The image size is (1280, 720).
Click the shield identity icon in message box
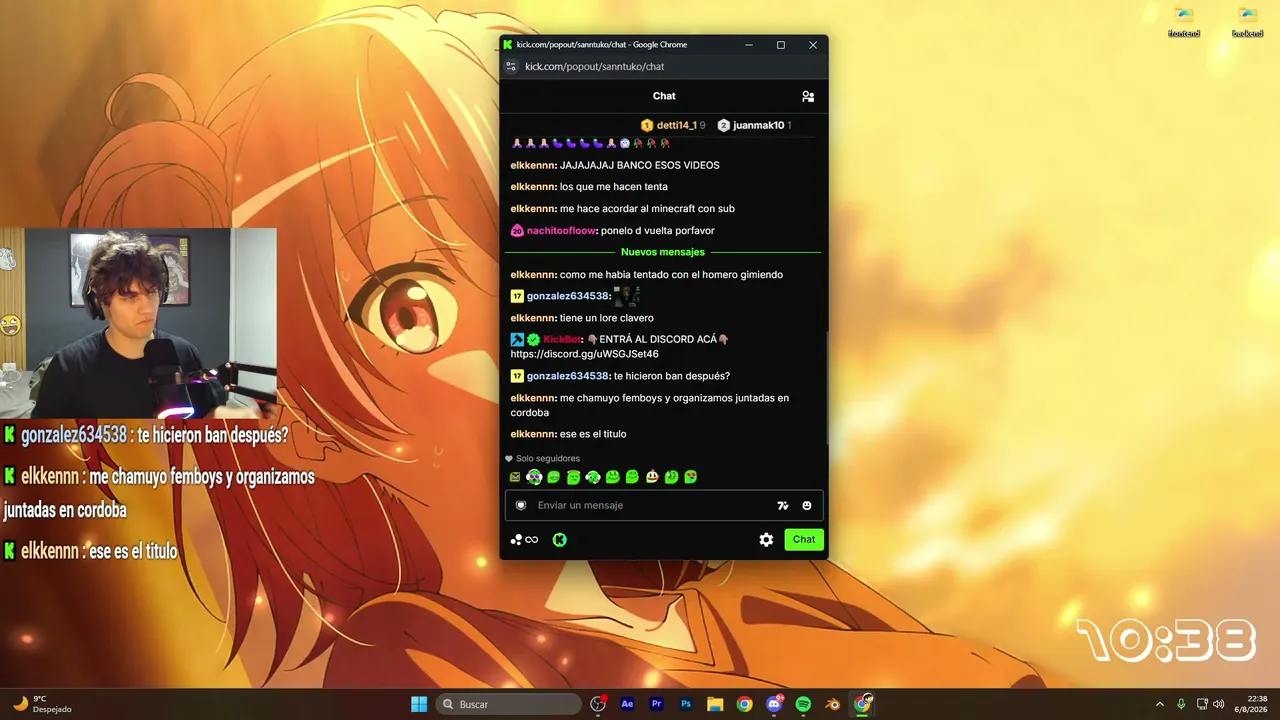pos(520,505)
